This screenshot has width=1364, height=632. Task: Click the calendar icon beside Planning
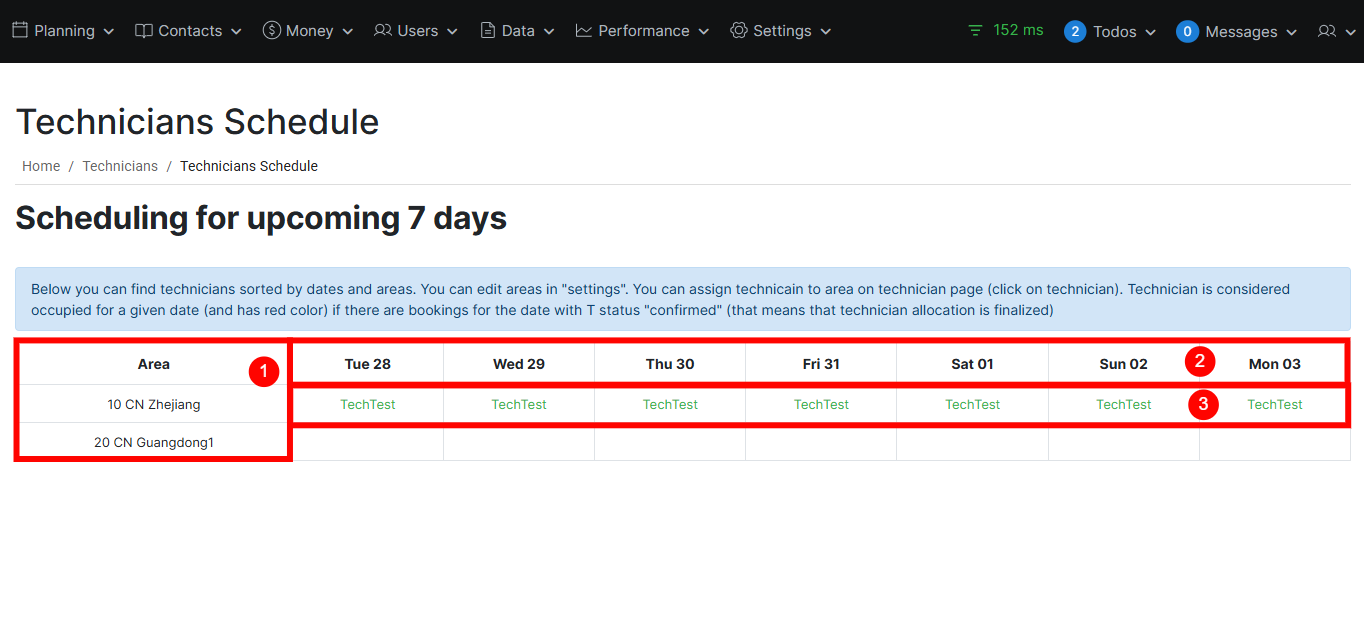pos(20,31)
